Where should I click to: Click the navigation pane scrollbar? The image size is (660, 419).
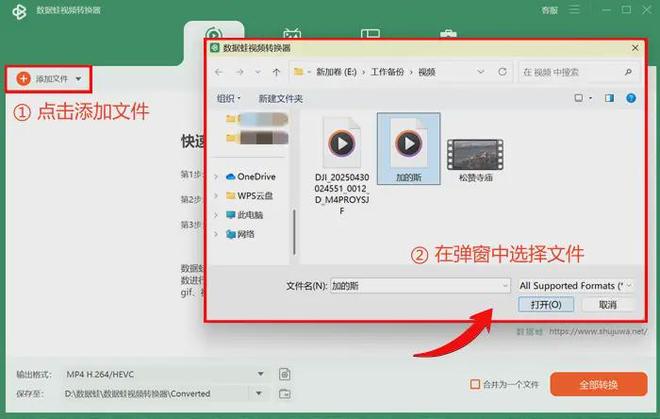point(294,232)
